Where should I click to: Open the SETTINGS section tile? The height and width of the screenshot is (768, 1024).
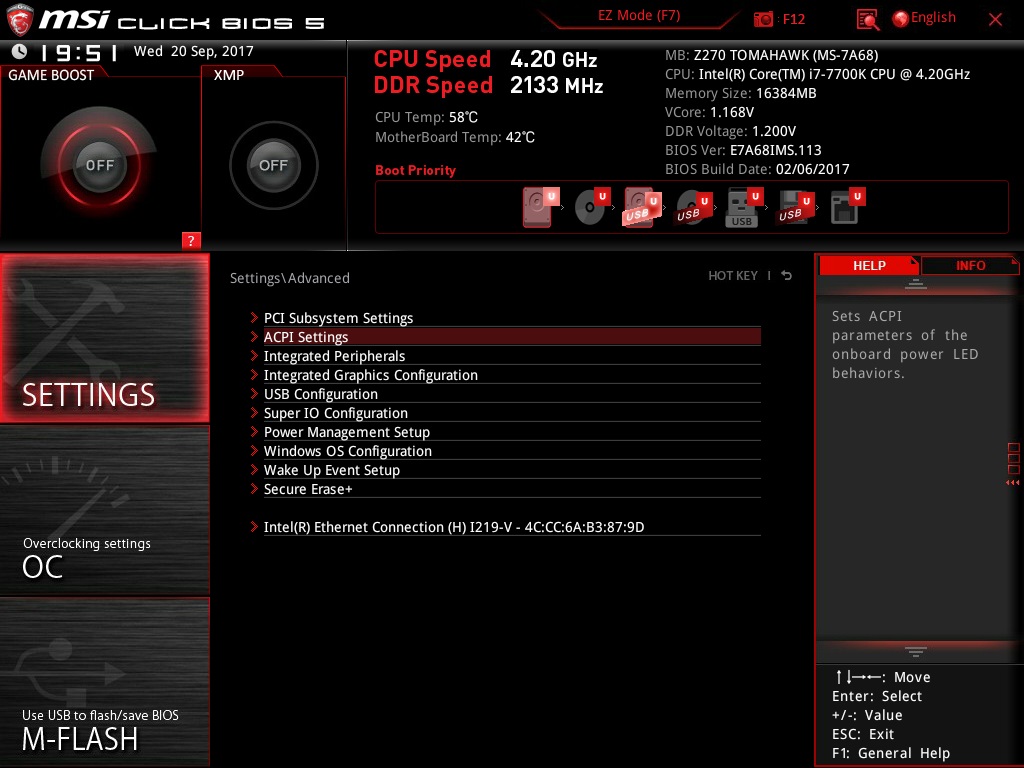coord(104,338)
